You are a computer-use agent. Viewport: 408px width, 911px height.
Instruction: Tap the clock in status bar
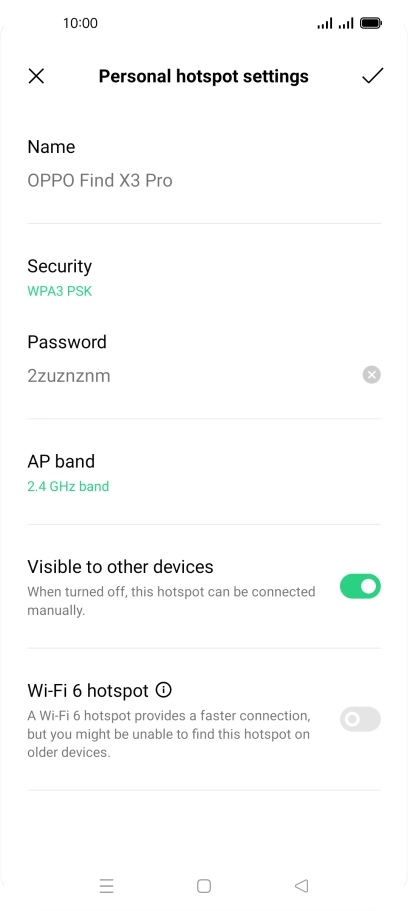point(80,23)
